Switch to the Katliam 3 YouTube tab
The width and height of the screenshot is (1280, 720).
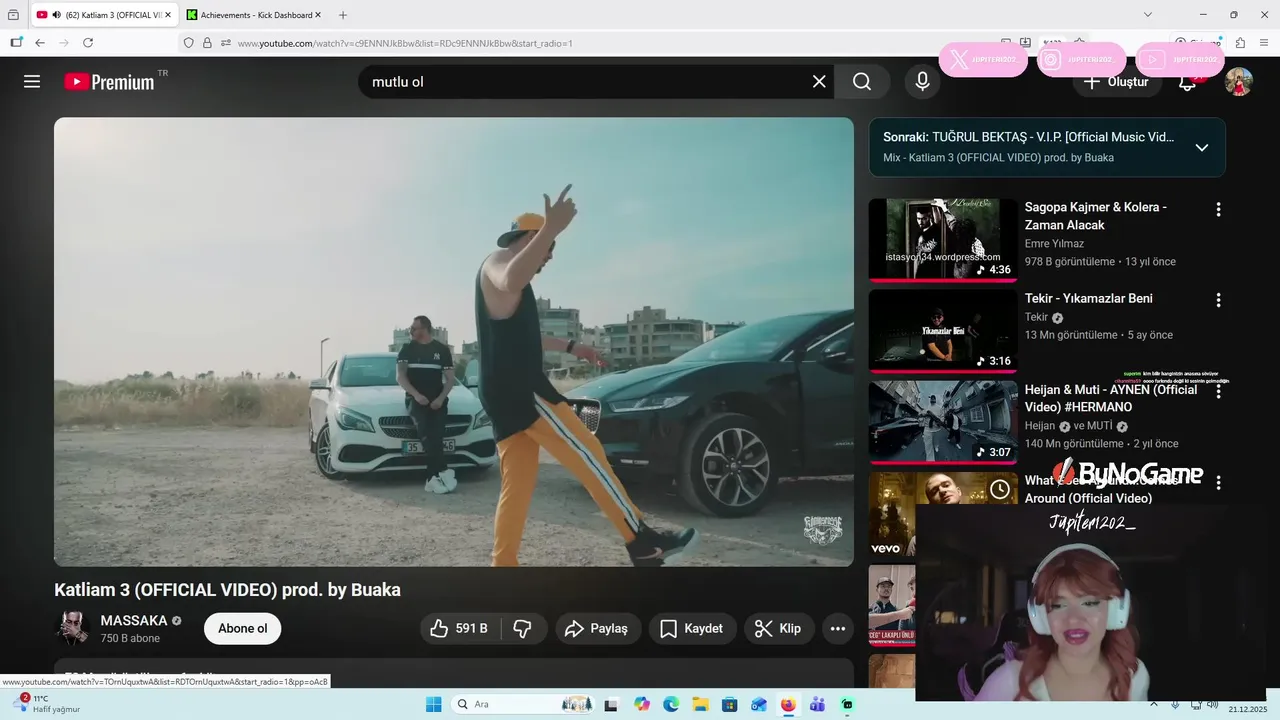(106, 15)
